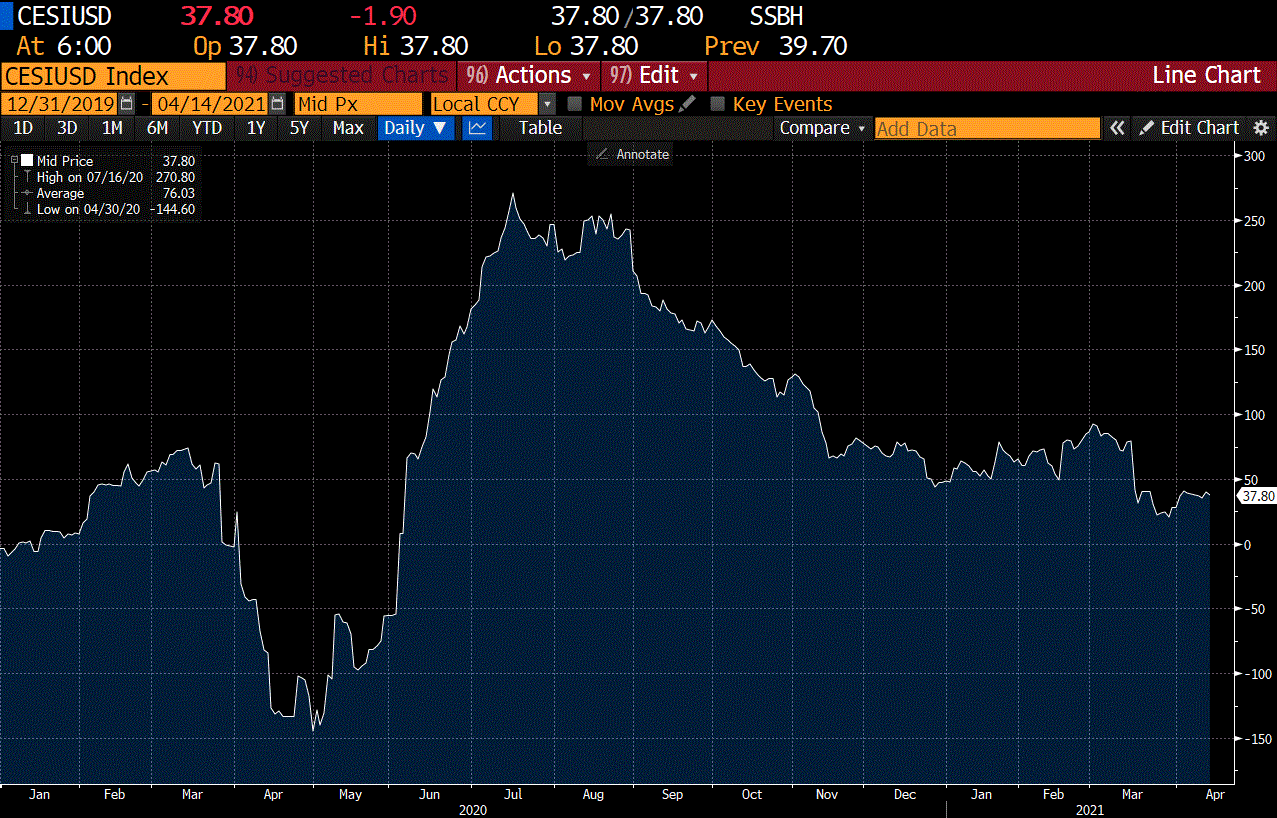Screen dimensions: 1277x818
Task: Open chart settings gear icon
Action: (1262, 128)
